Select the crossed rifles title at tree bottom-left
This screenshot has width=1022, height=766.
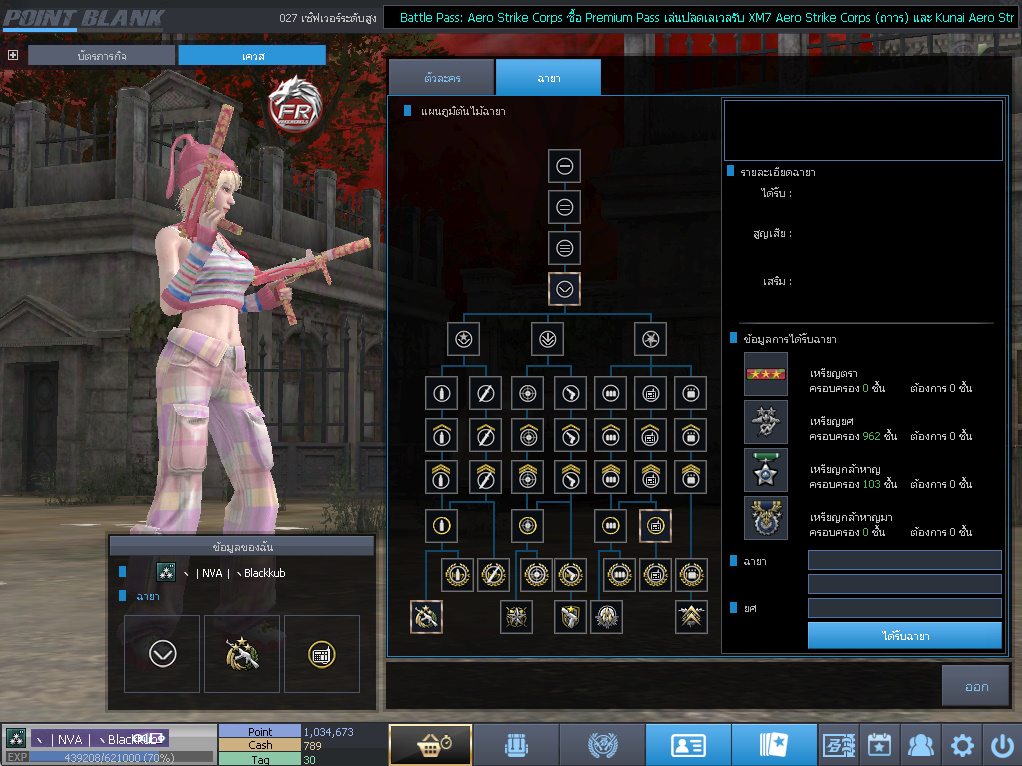pos(427,617)
